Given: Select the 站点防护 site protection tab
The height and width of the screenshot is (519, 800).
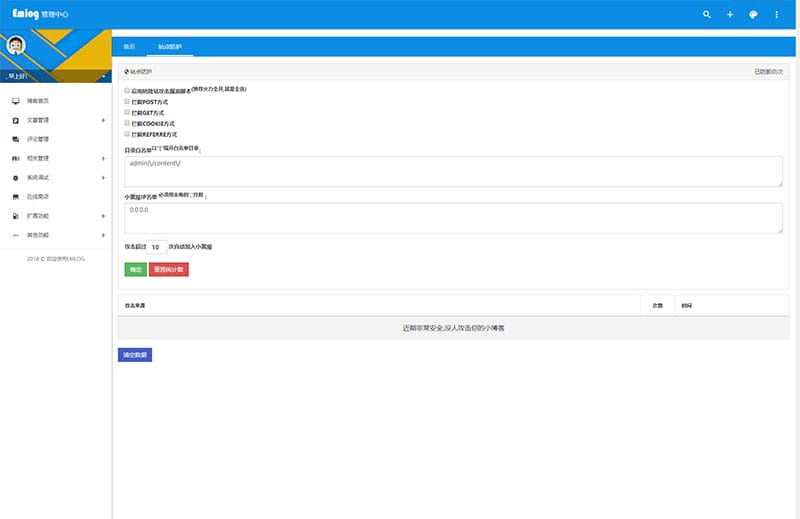Looking at the screenshot, I should [x=170, y=47].
